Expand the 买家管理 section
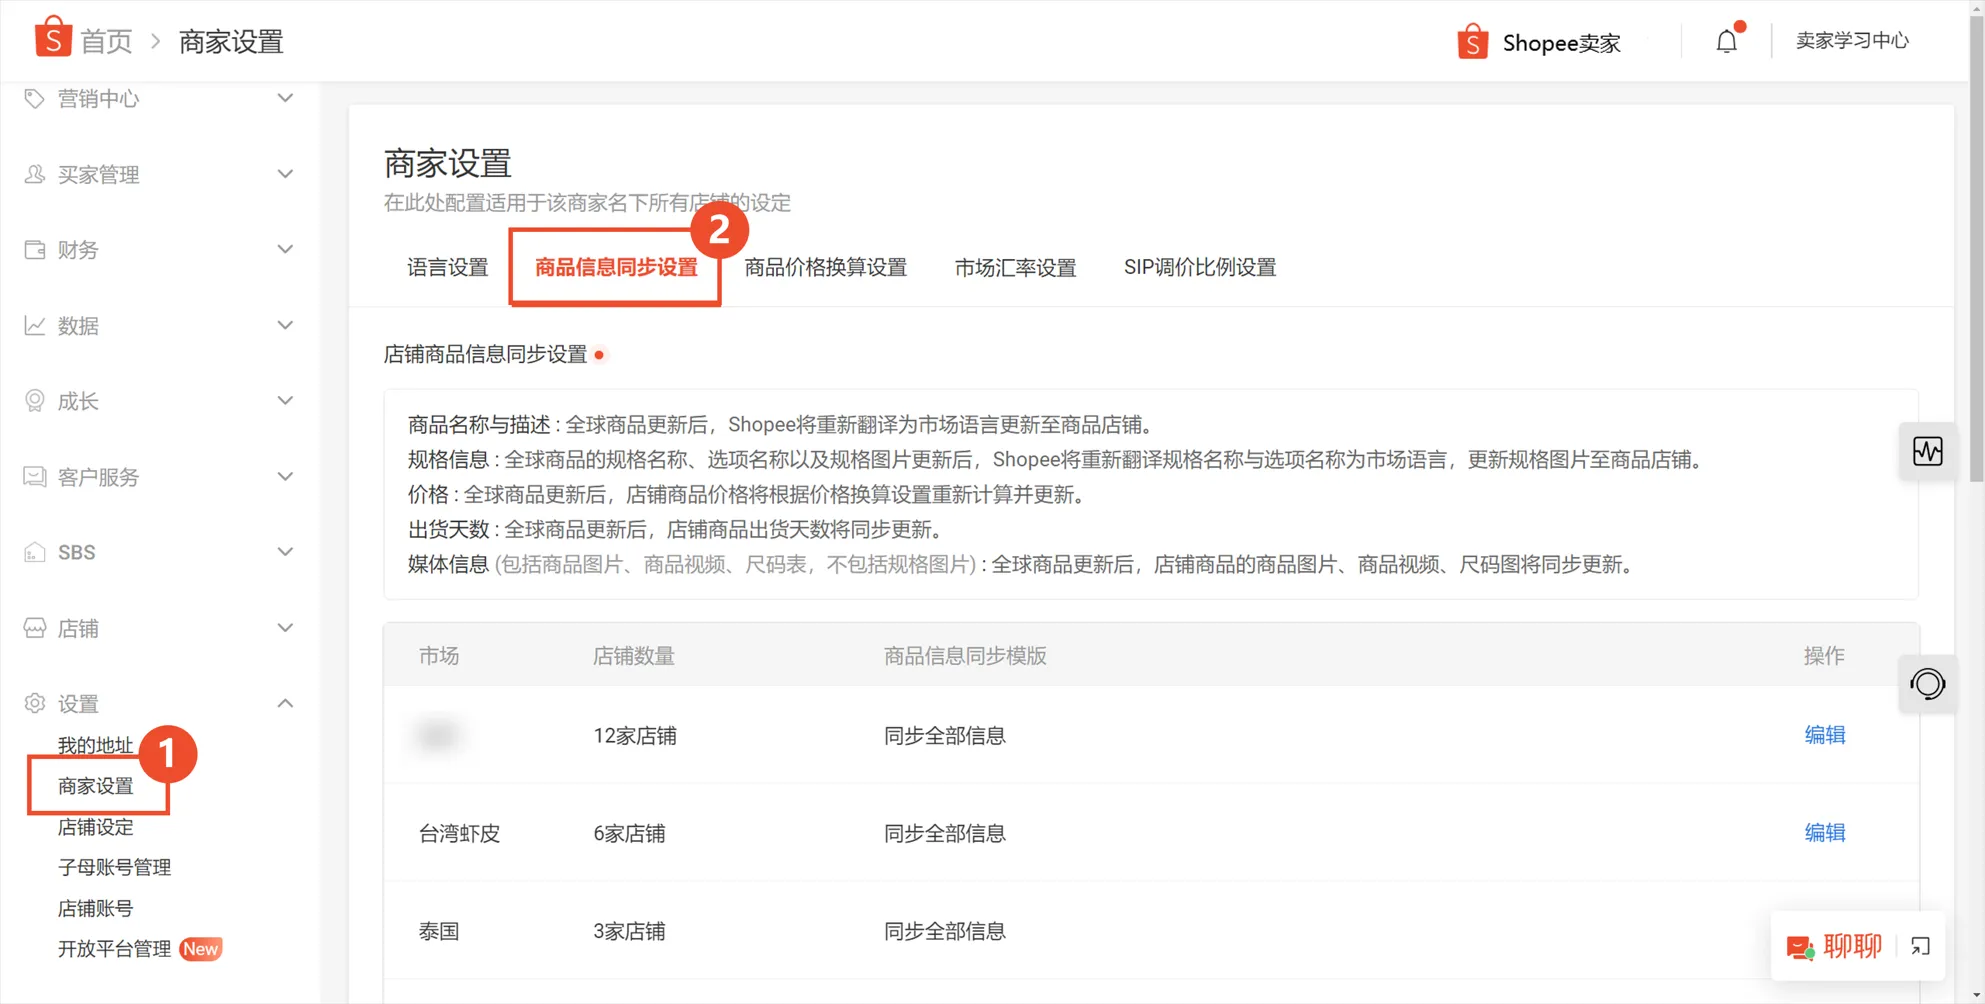Viewport: 1985px width, 1004px height. coord(285,173)
